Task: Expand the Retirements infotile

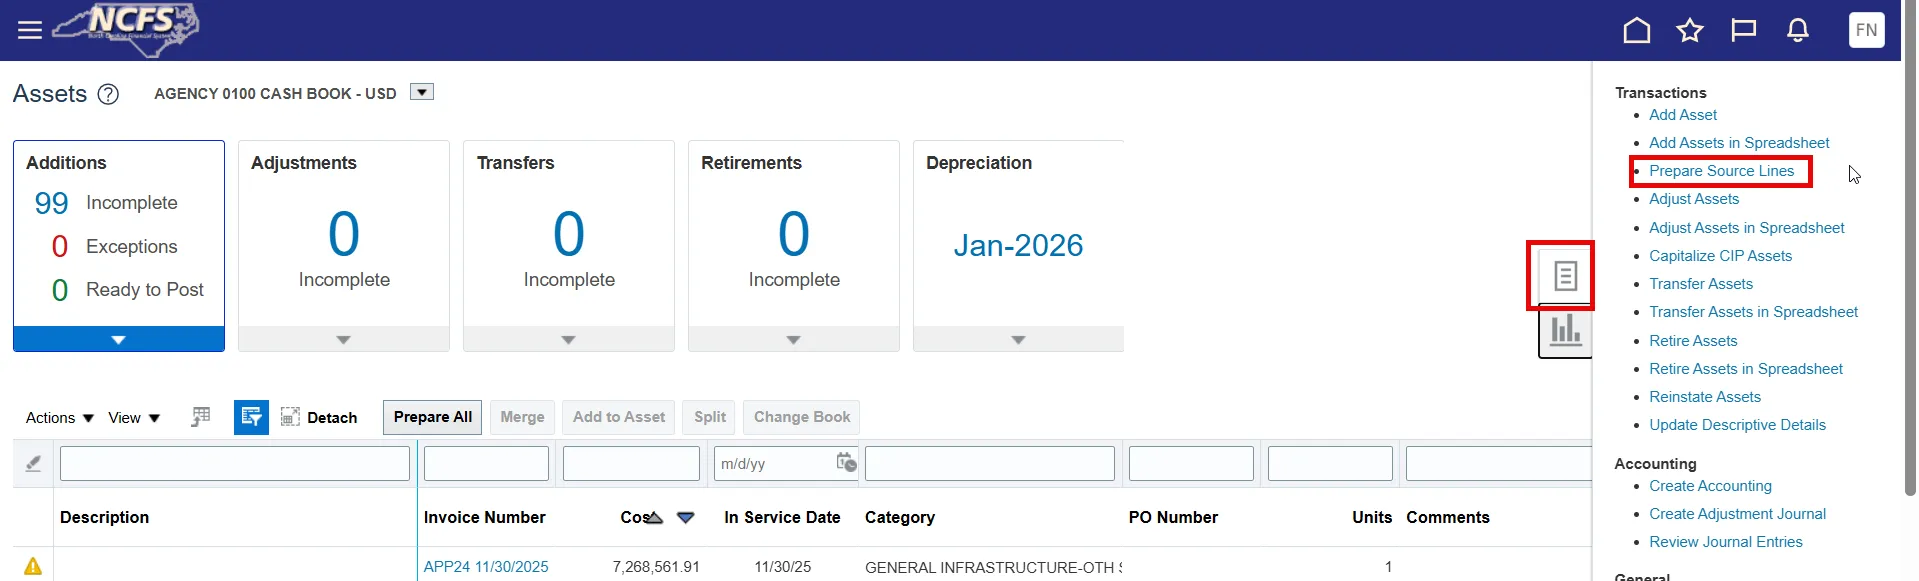Action: pyautogui.click(x=794, y=339)
